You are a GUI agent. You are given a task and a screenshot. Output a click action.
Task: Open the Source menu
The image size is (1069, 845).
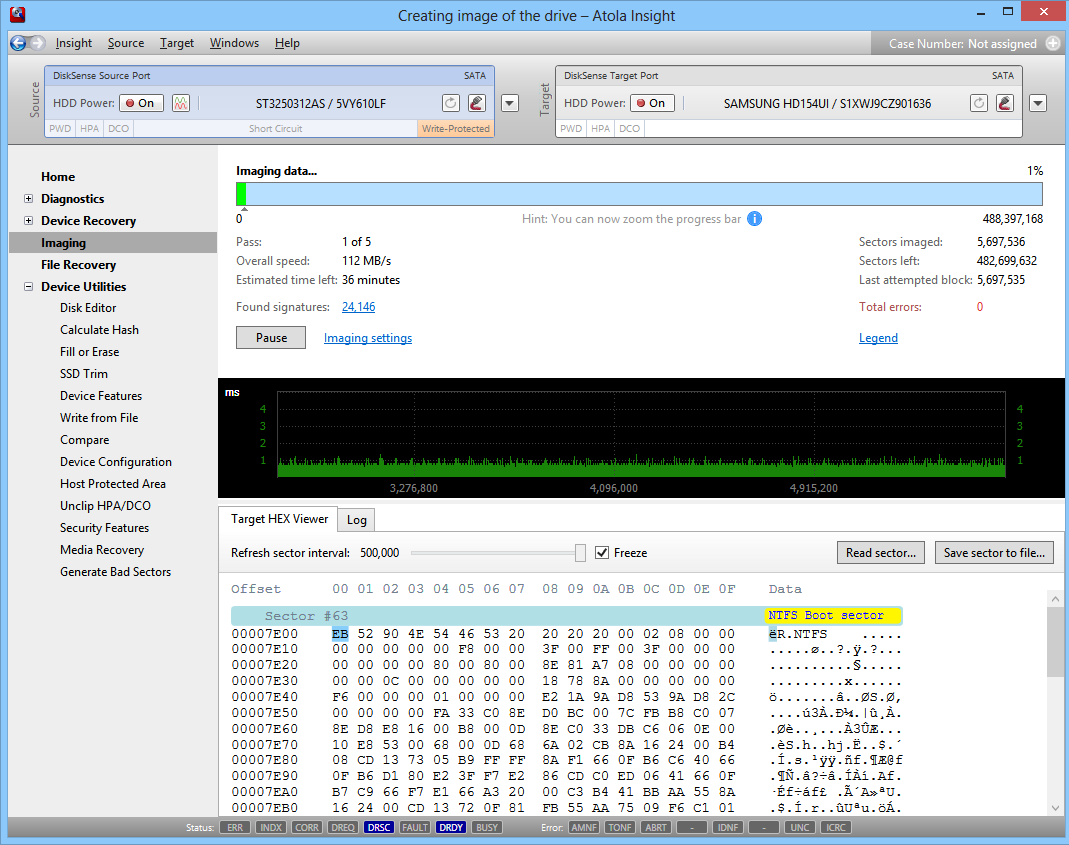coord(126,43)
